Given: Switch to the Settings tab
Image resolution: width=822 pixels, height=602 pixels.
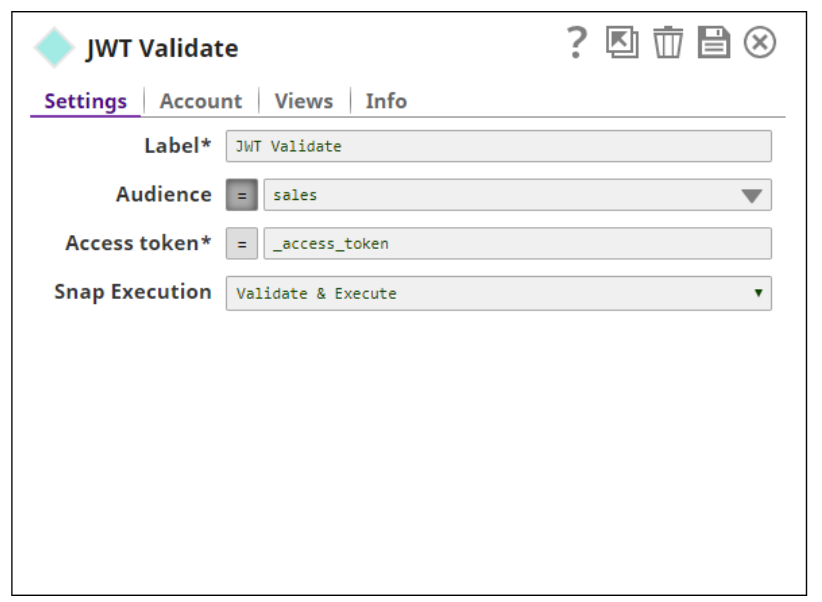Looking at the screenshot, I should pyautogui.click(x=85, y=101).
